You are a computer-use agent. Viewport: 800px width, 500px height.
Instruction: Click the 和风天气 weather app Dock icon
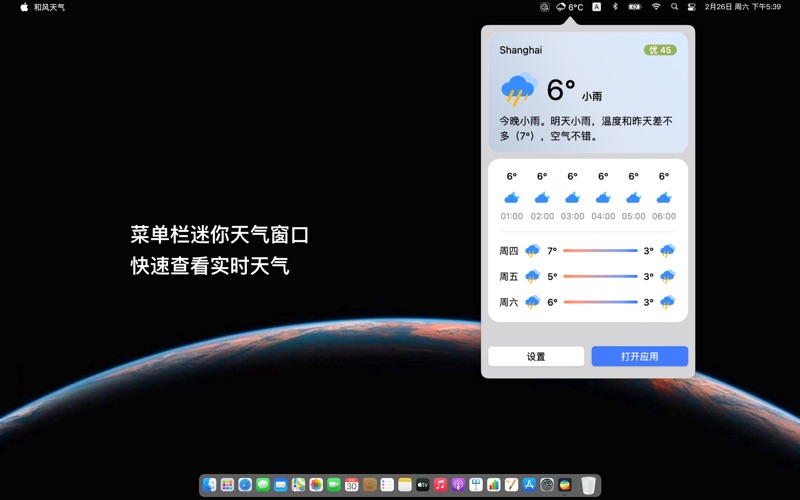(x=565, y=485)
